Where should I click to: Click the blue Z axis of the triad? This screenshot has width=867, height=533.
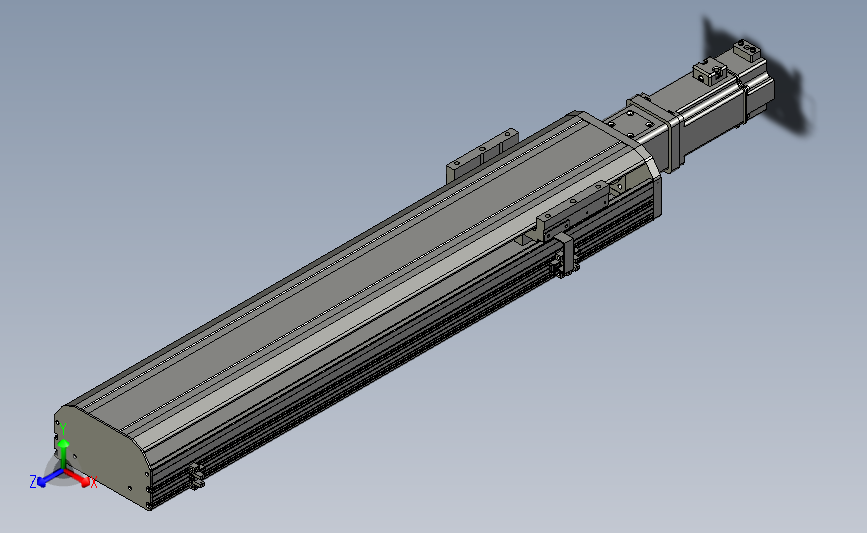(51, 477)
